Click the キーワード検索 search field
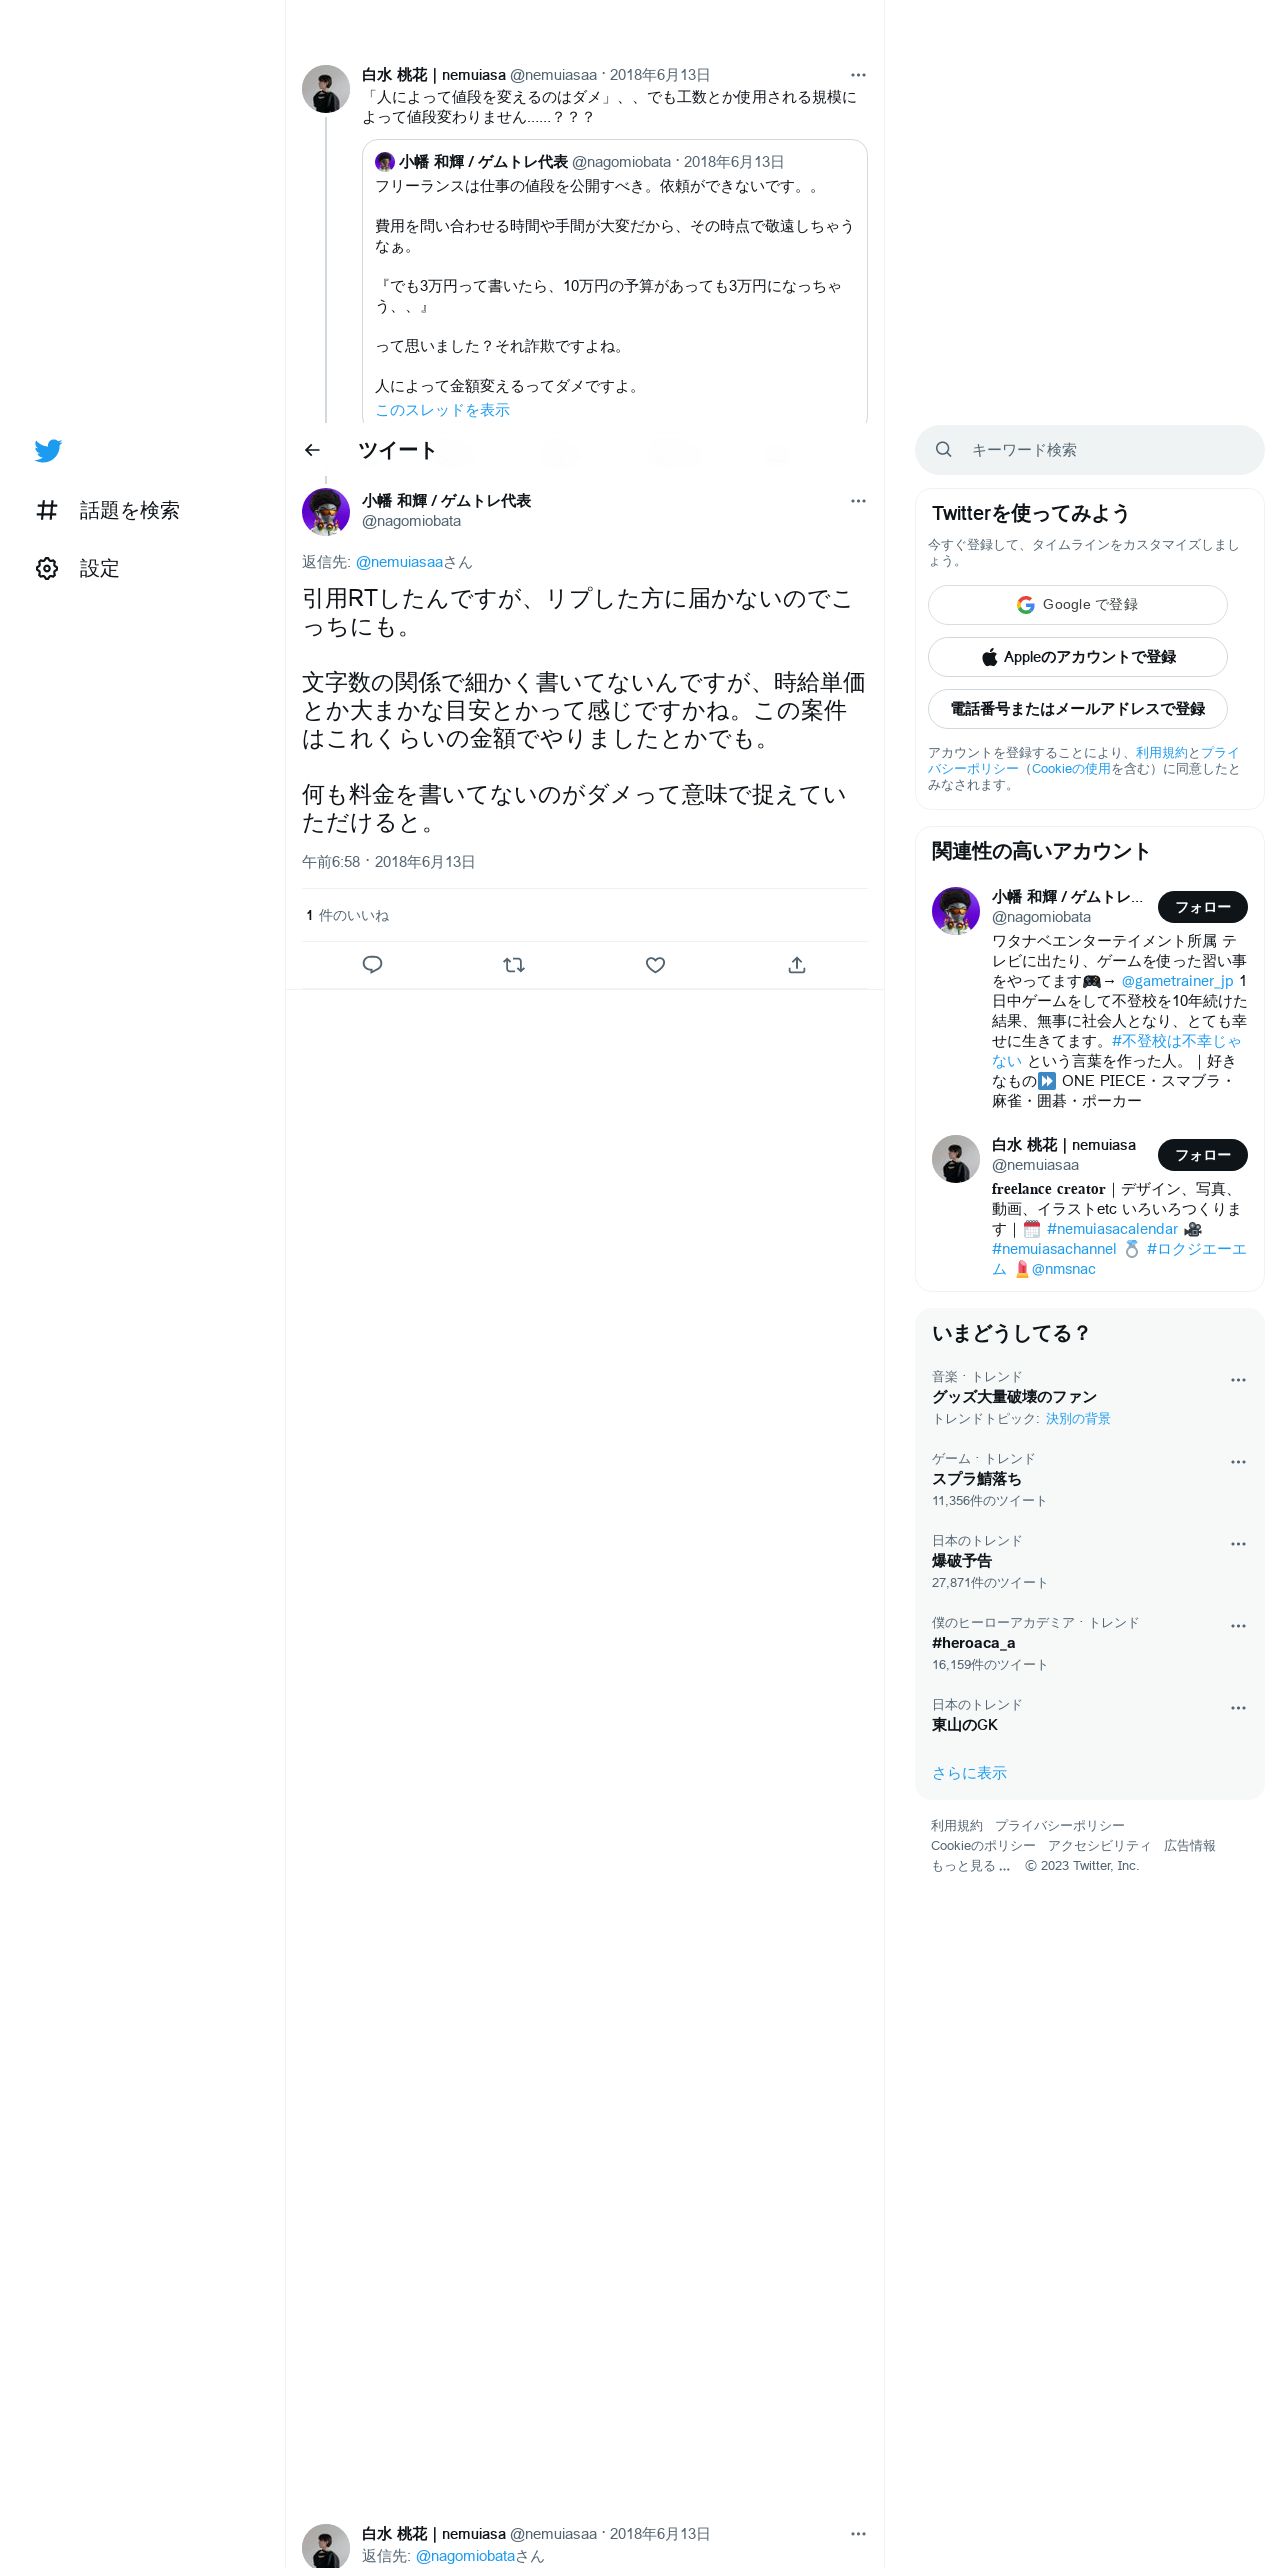The height and width of the screenshot is (2568, 1284). tap(1089, 450)
